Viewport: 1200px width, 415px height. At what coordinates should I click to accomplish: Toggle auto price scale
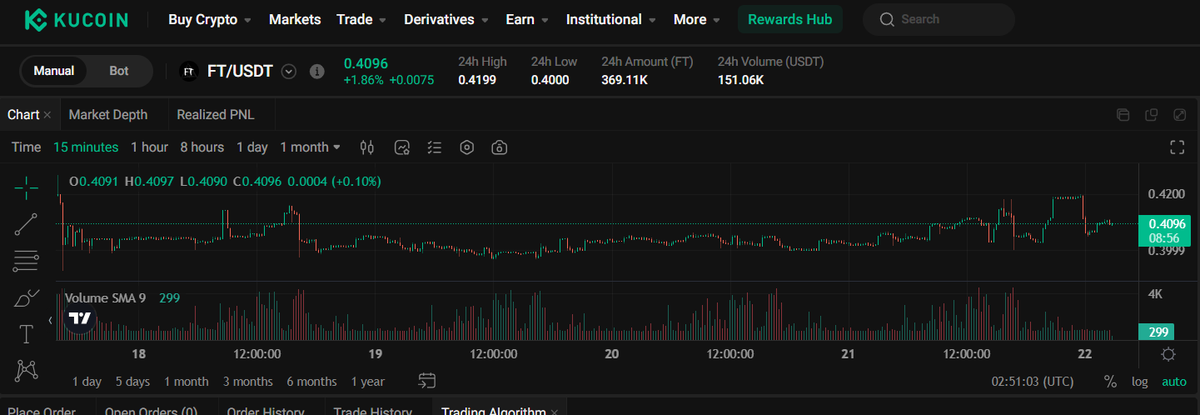coord(1174,381)
